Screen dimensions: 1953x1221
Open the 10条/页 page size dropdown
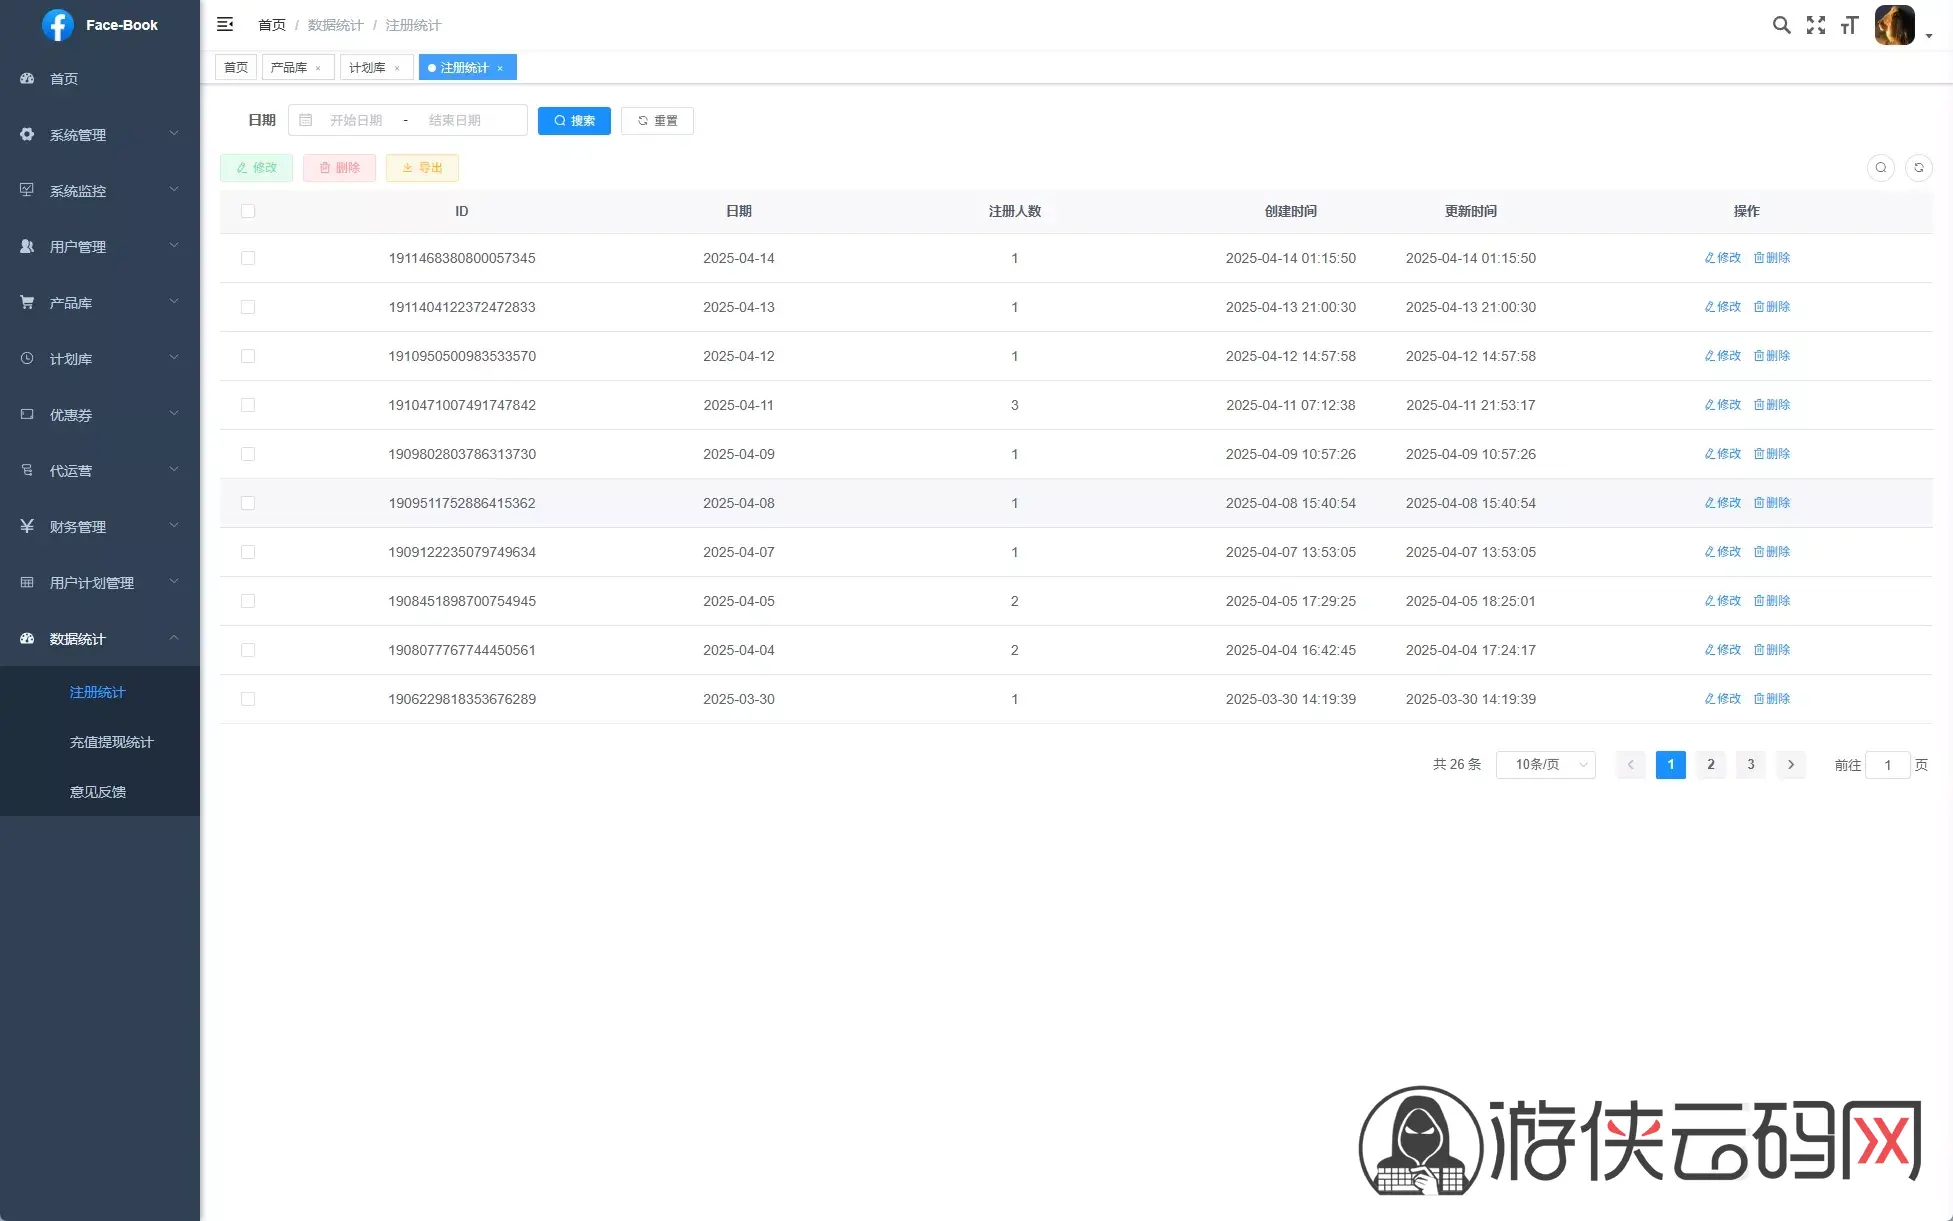[1545, 765]
